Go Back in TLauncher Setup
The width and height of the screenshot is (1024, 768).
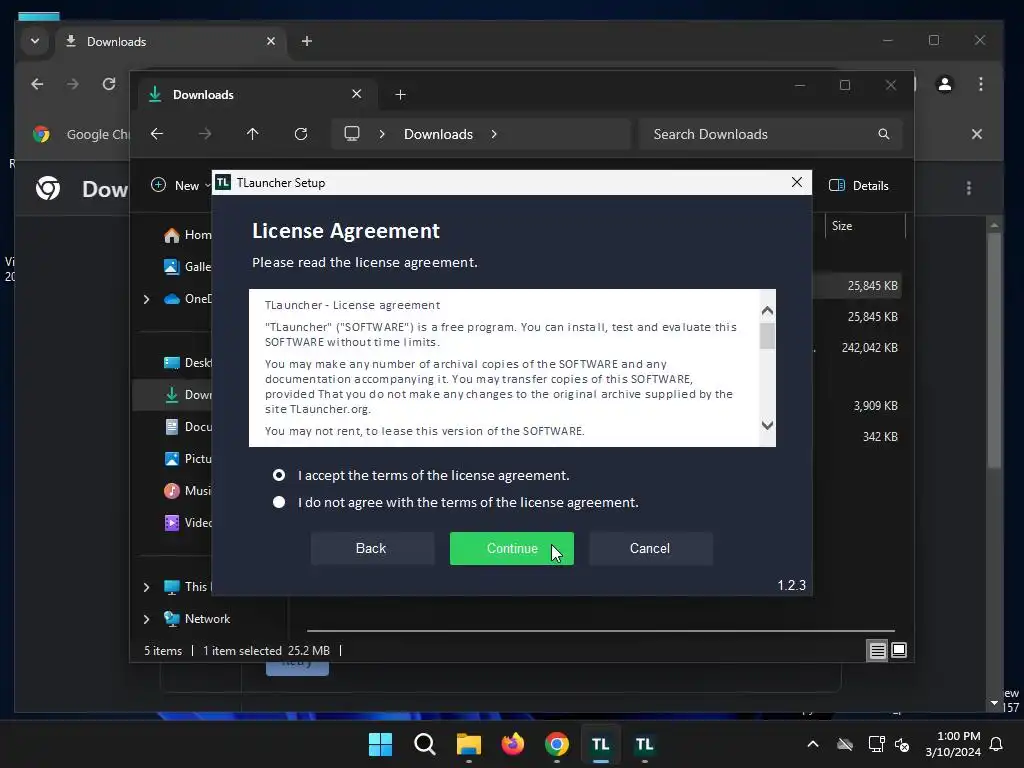click(x=372, y=549)
